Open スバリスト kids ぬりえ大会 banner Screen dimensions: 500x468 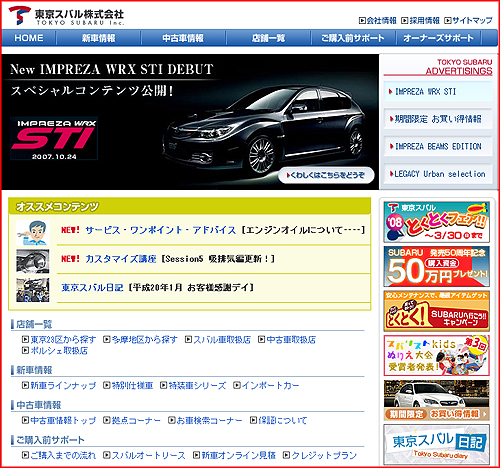point(437,356)
